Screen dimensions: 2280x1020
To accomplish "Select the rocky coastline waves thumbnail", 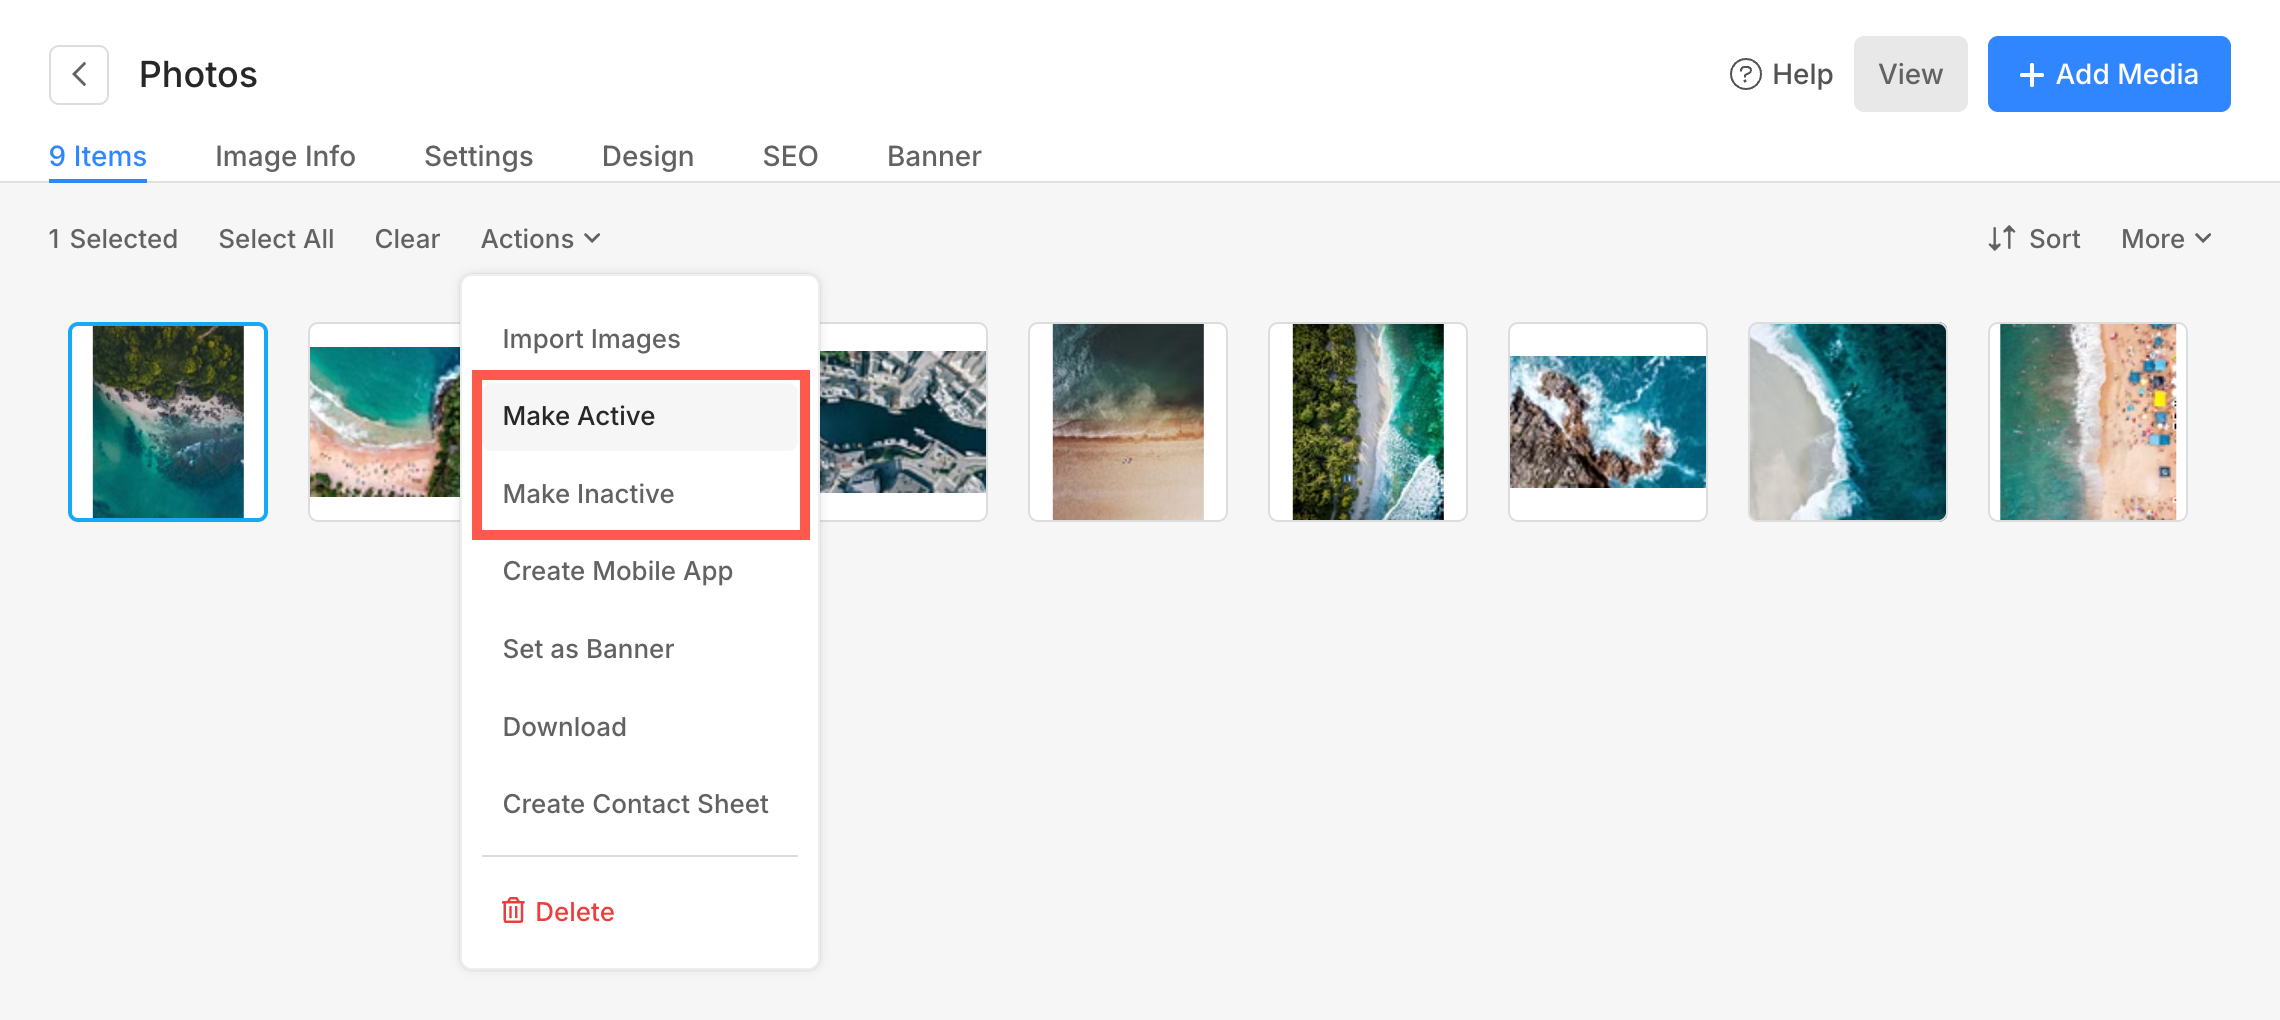I will coord(1607,422).
